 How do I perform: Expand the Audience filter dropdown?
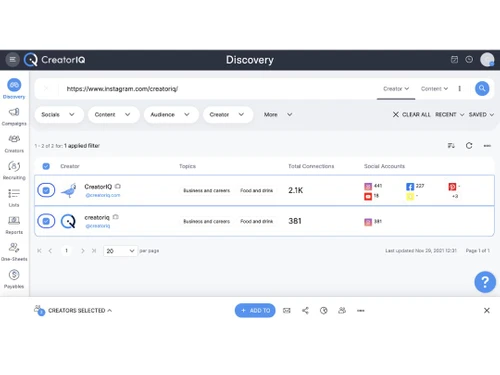click(171, 114)
